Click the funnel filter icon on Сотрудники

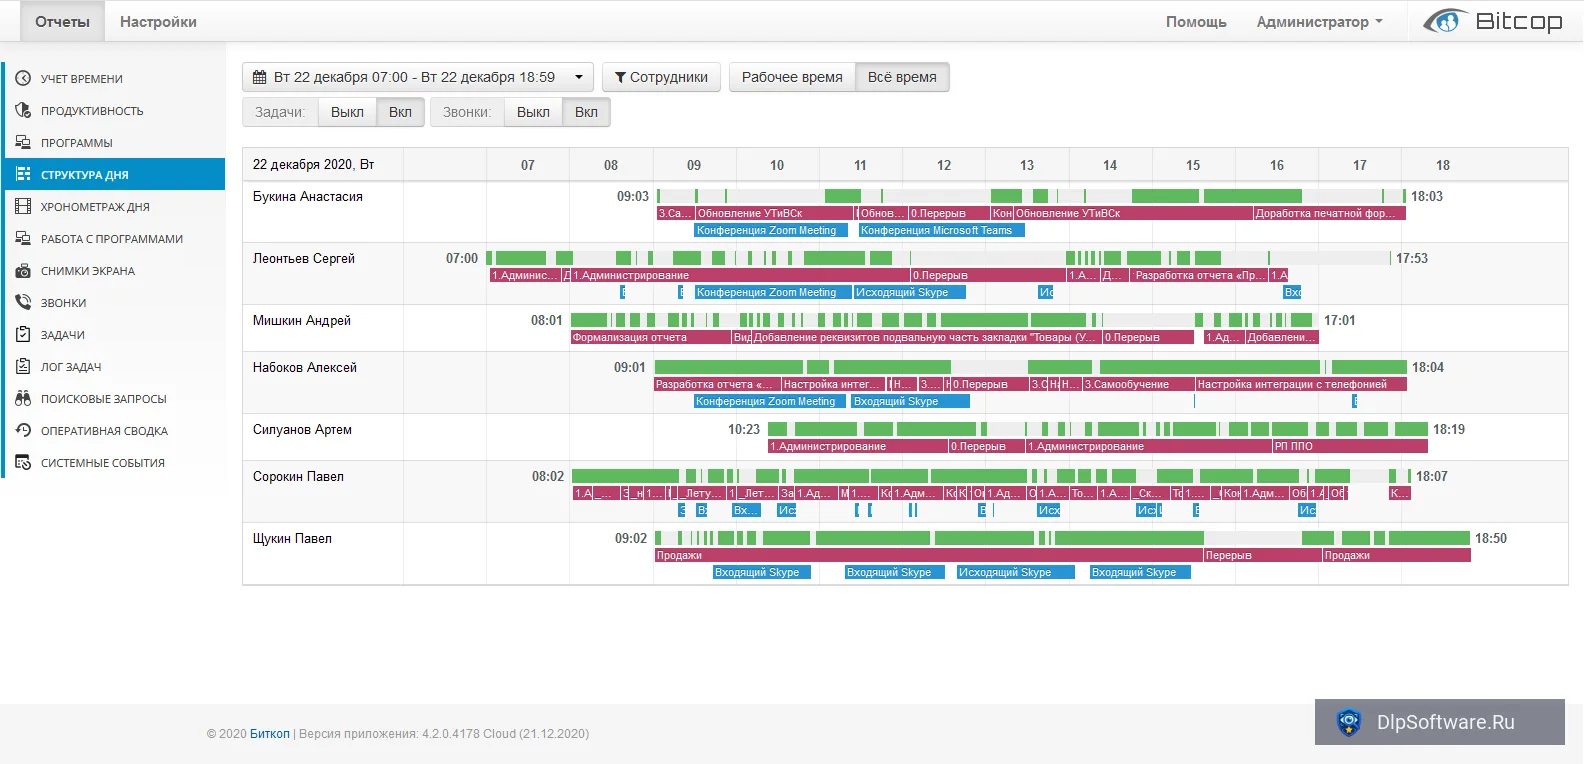620,77
